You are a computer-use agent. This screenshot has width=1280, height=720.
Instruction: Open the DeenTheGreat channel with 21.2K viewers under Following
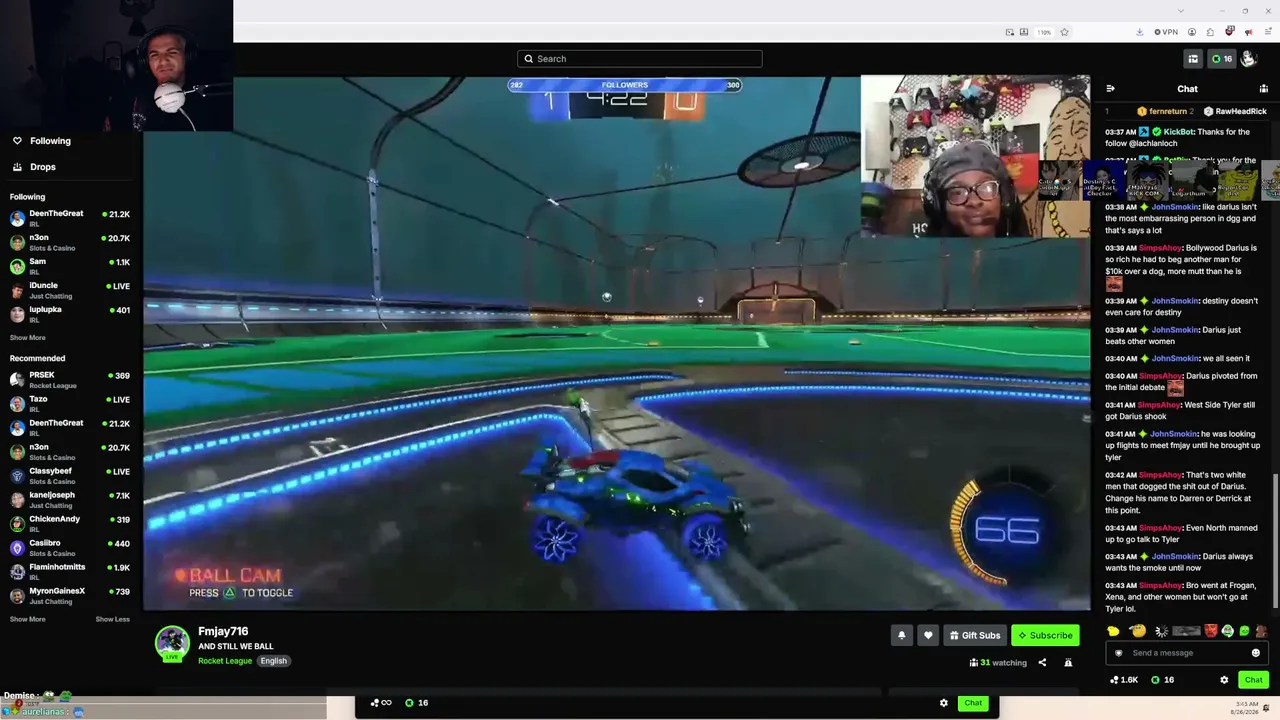[x=70, y=218]
